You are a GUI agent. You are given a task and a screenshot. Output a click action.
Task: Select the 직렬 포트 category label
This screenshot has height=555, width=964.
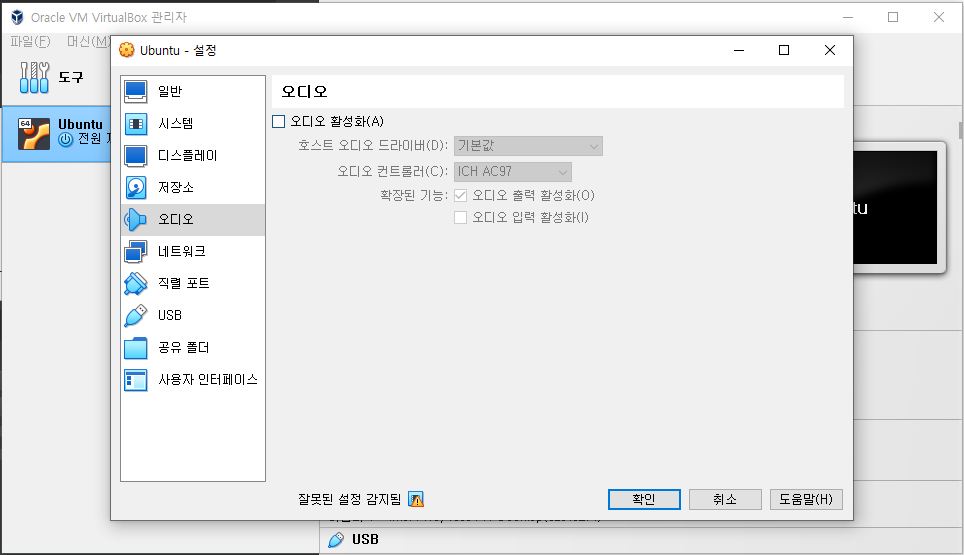coord(184,283)
